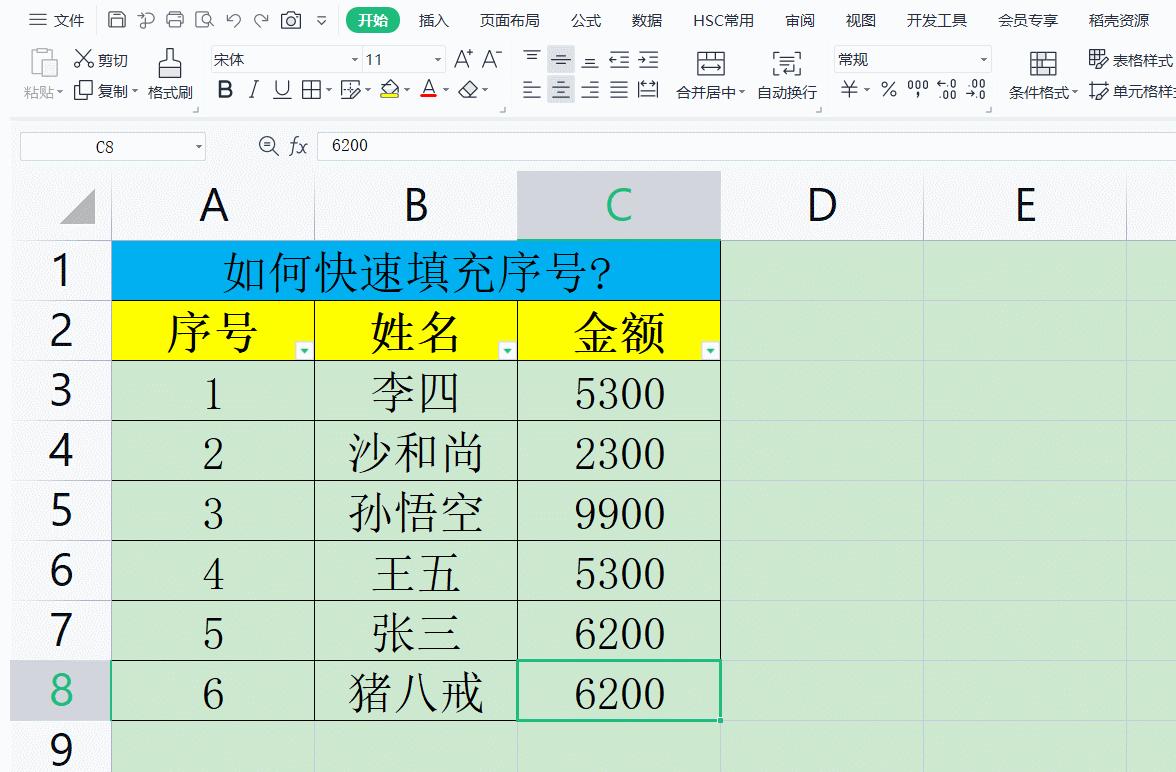Switch to the 插入 tab
The width and height of the screenshot is (1176, 772).
(x=434, y=20)
